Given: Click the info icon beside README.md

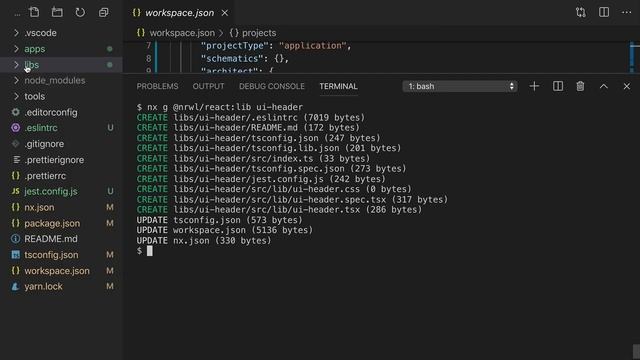Looking at the screenshot, I should point(16,239).
